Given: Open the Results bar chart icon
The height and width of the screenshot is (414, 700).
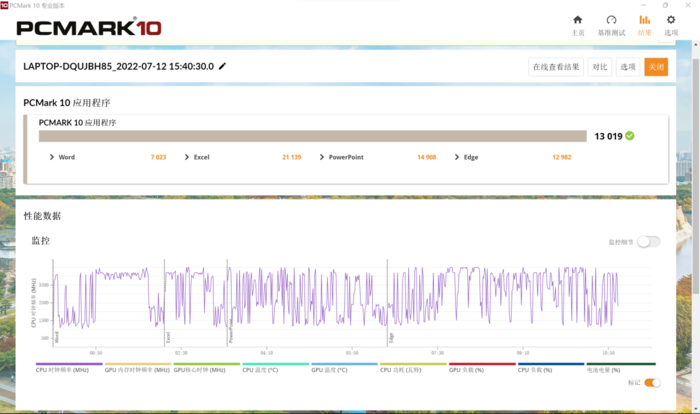Looking at the screenshot, I should click(644, 20).
